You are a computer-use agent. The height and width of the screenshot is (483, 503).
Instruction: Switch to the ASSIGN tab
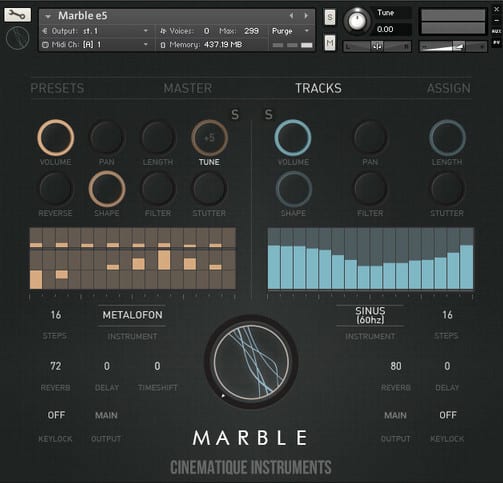(x=449, y=88)
